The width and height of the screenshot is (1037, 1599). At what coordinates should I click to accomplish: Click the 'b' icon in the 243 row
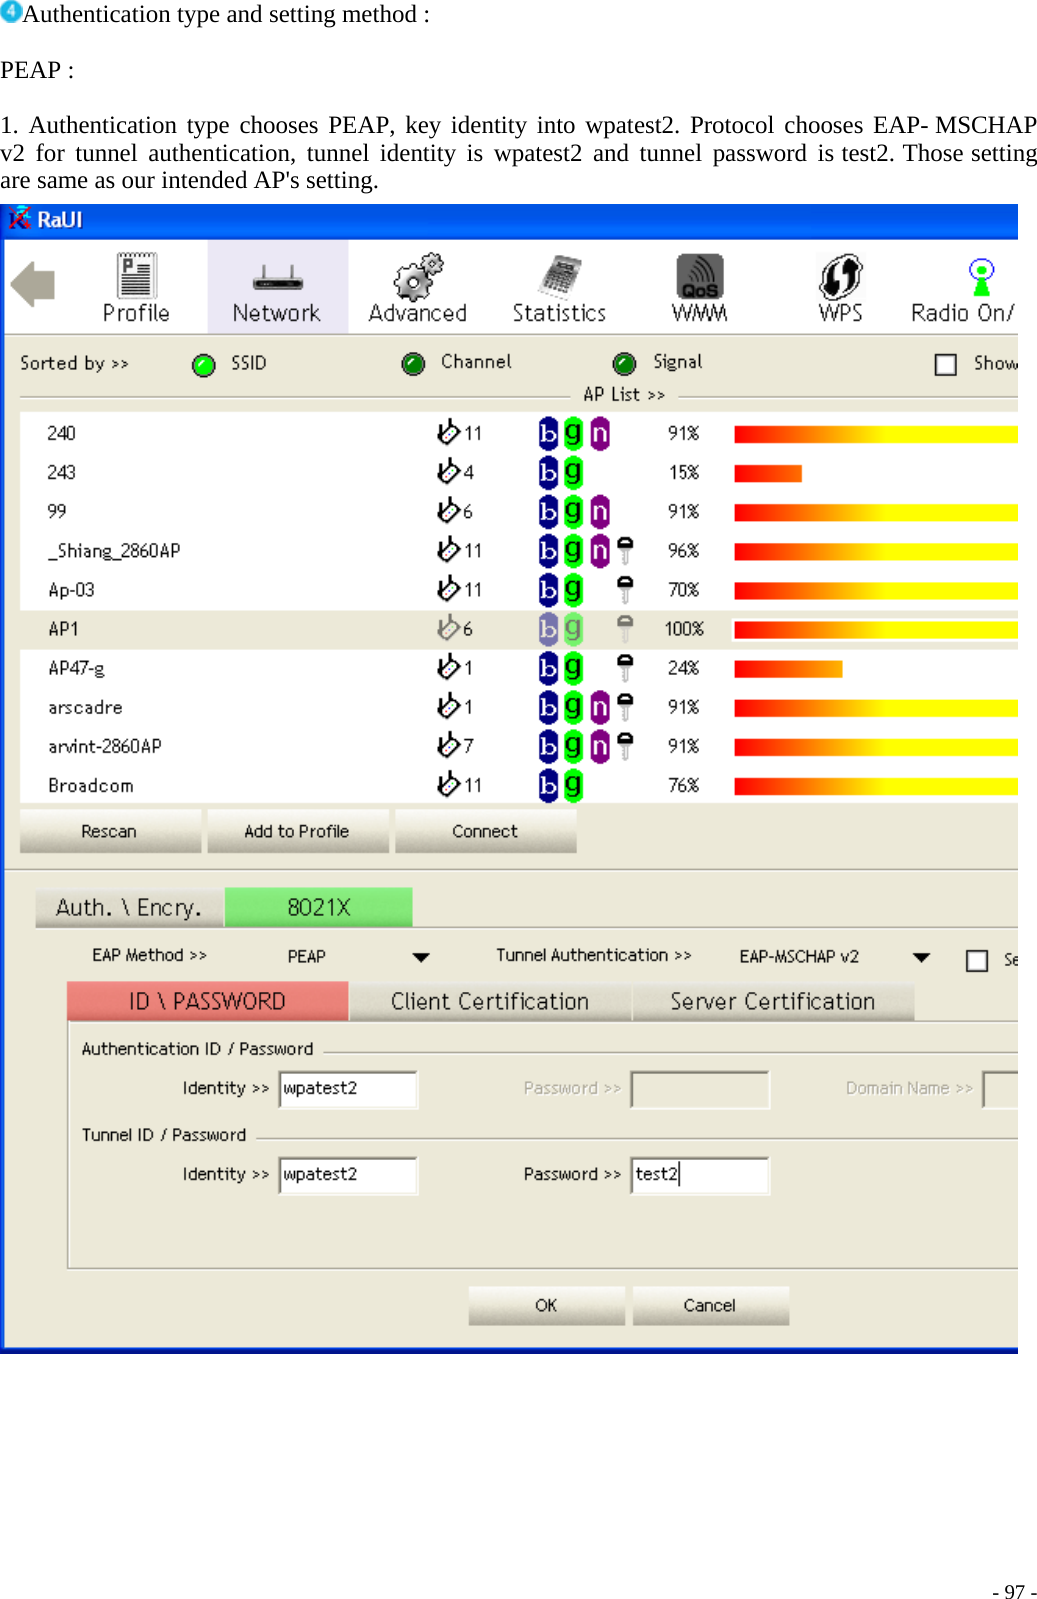[548, 471]
